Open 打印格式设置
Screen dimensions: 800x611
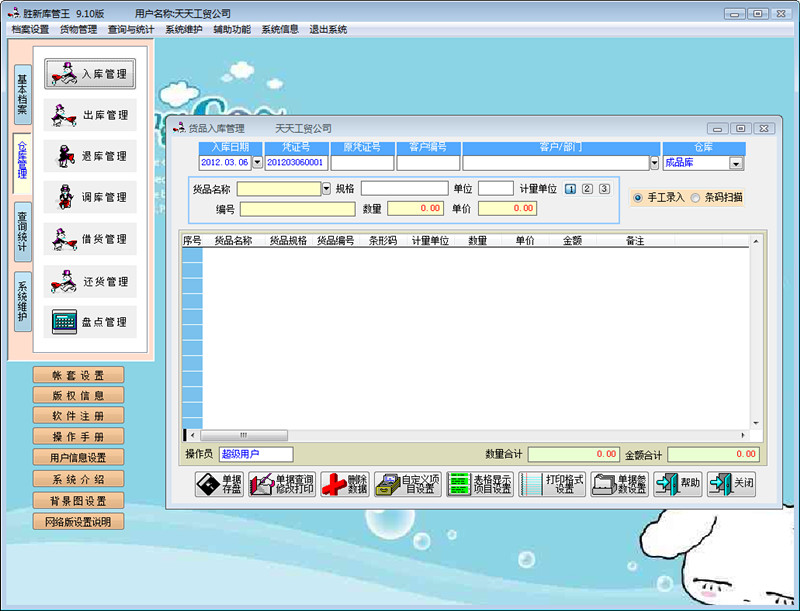click(553, 484)
